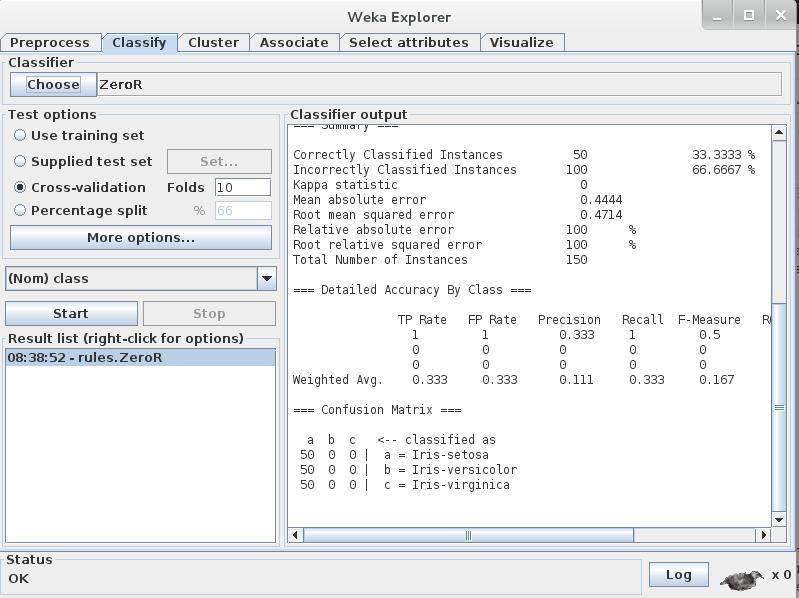Screen dimensions: 799x598
Task: Open the Cluster tab
Action: (x=213, y=42)
